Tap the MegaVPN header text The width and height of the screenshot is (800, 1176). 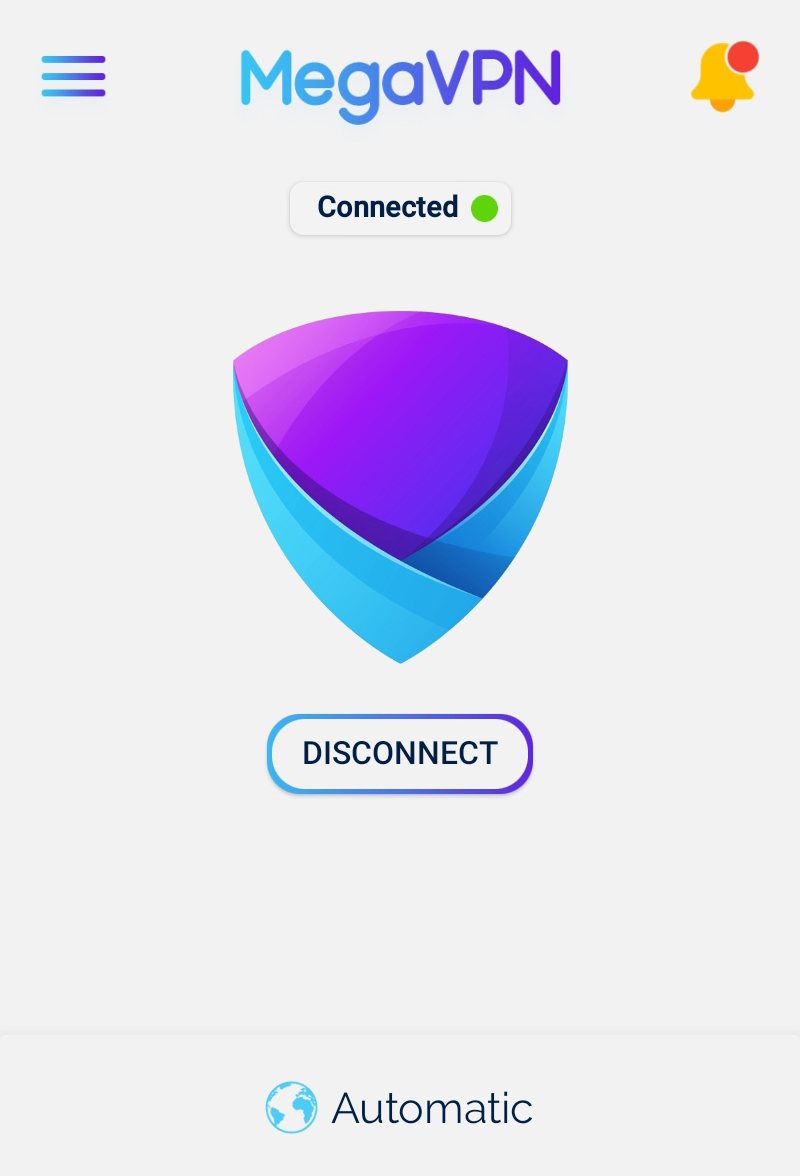400,84
